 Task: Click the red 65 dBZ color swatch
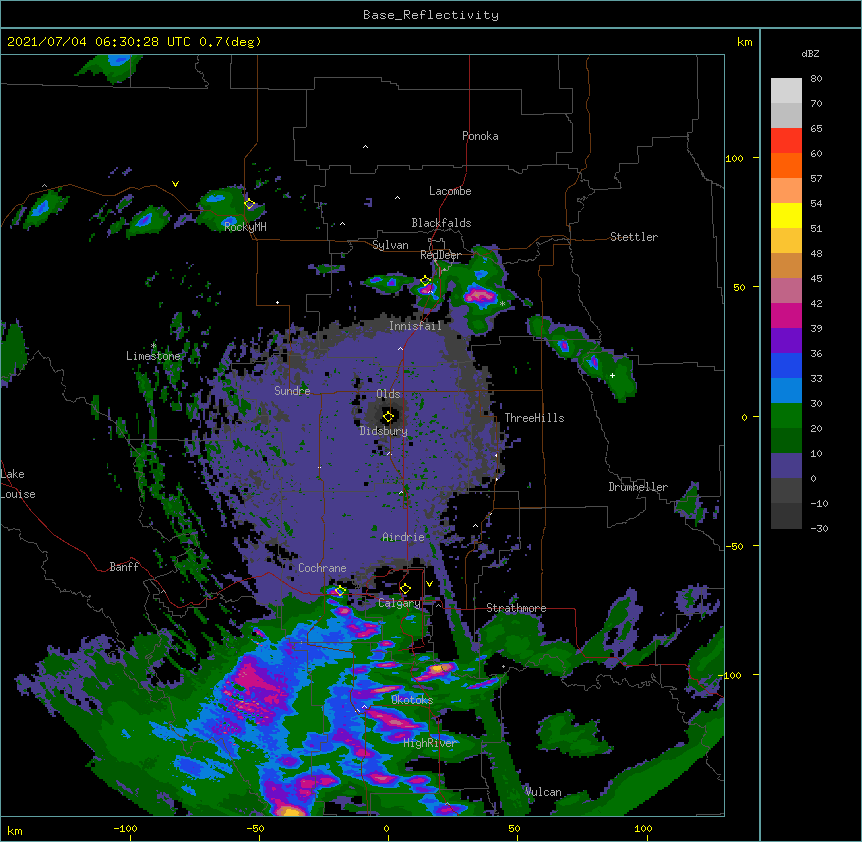tap(786, 141)
